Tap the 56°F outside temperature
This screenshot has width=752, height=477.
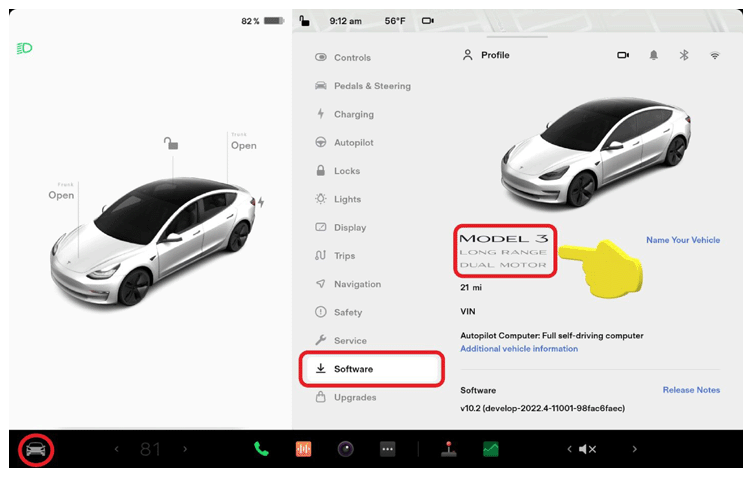[x=395, y=21]
